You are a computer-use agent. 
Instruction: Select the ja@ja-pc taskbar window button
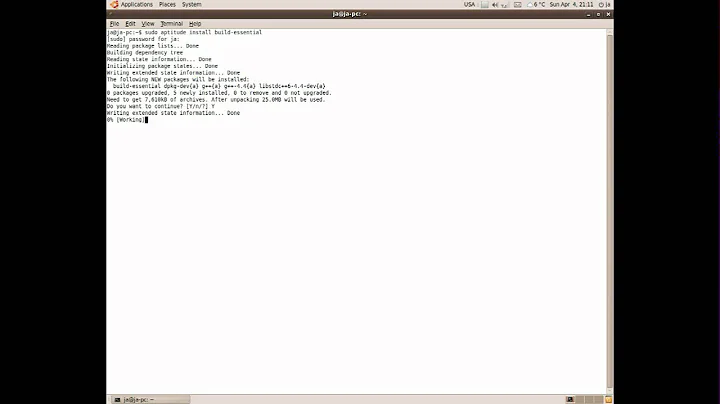coord(151,399)
